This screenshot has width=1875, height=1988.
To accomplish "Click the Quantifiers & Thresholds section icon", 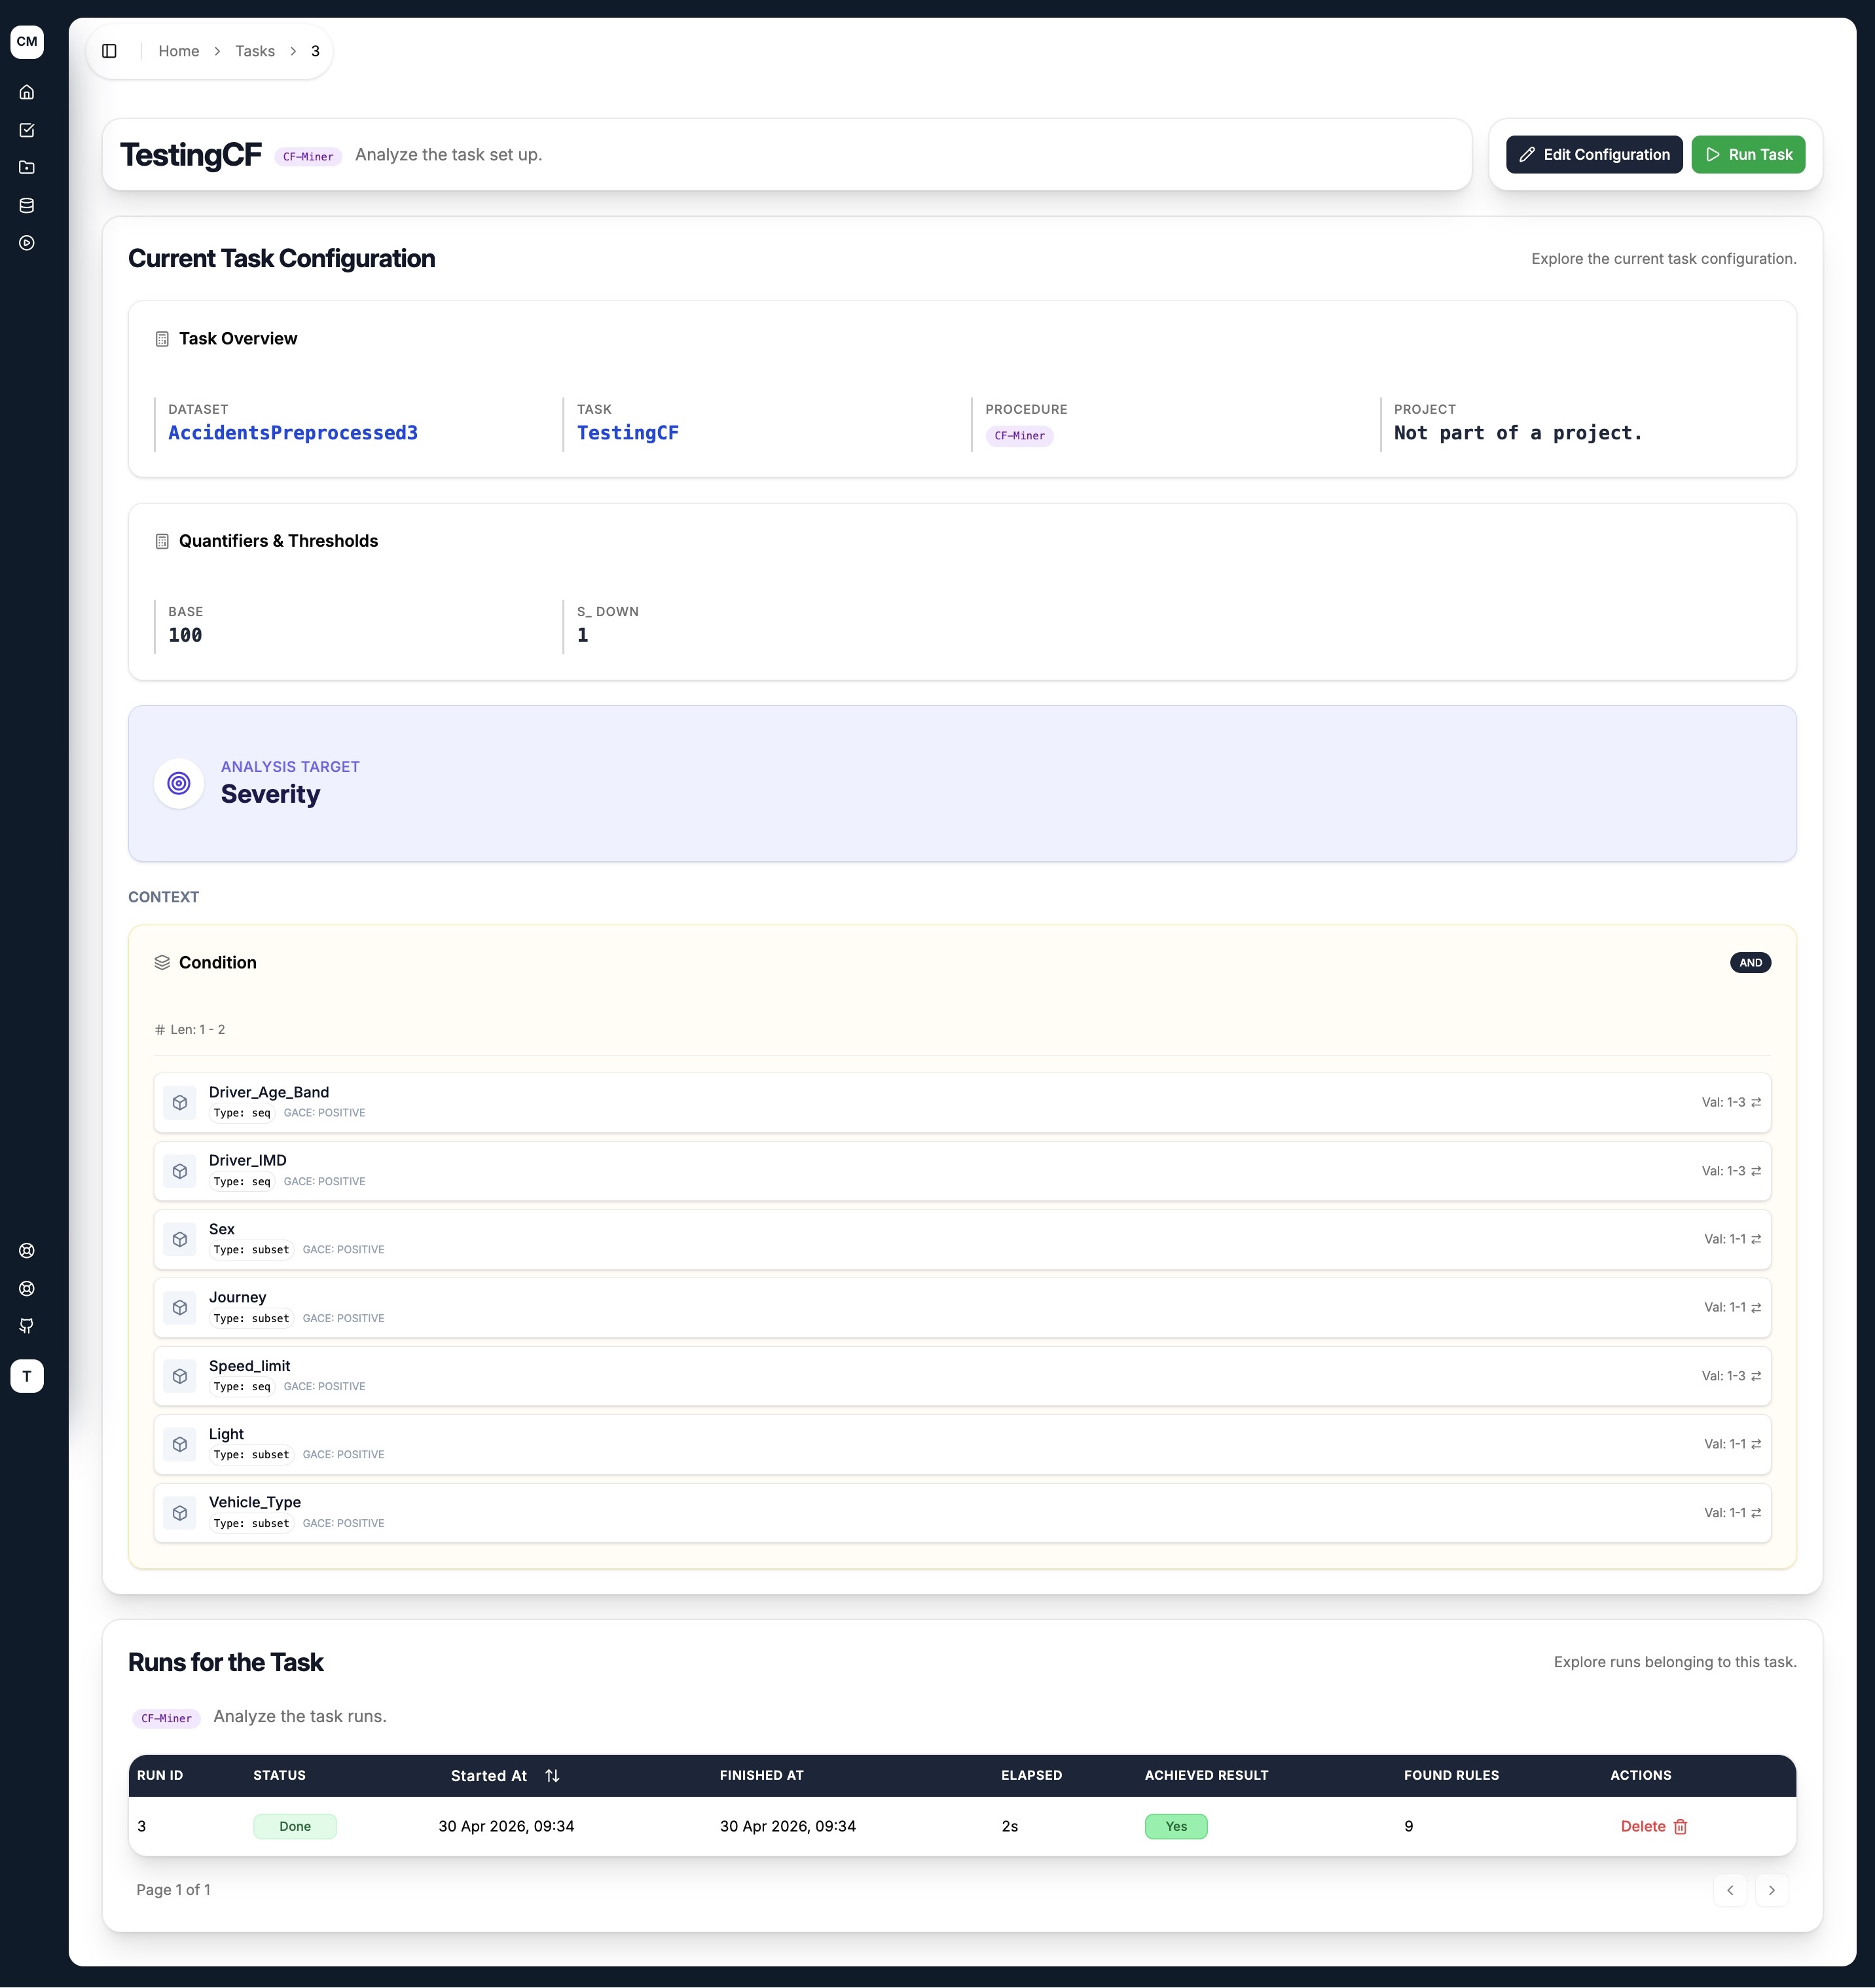I will [162, 541].
